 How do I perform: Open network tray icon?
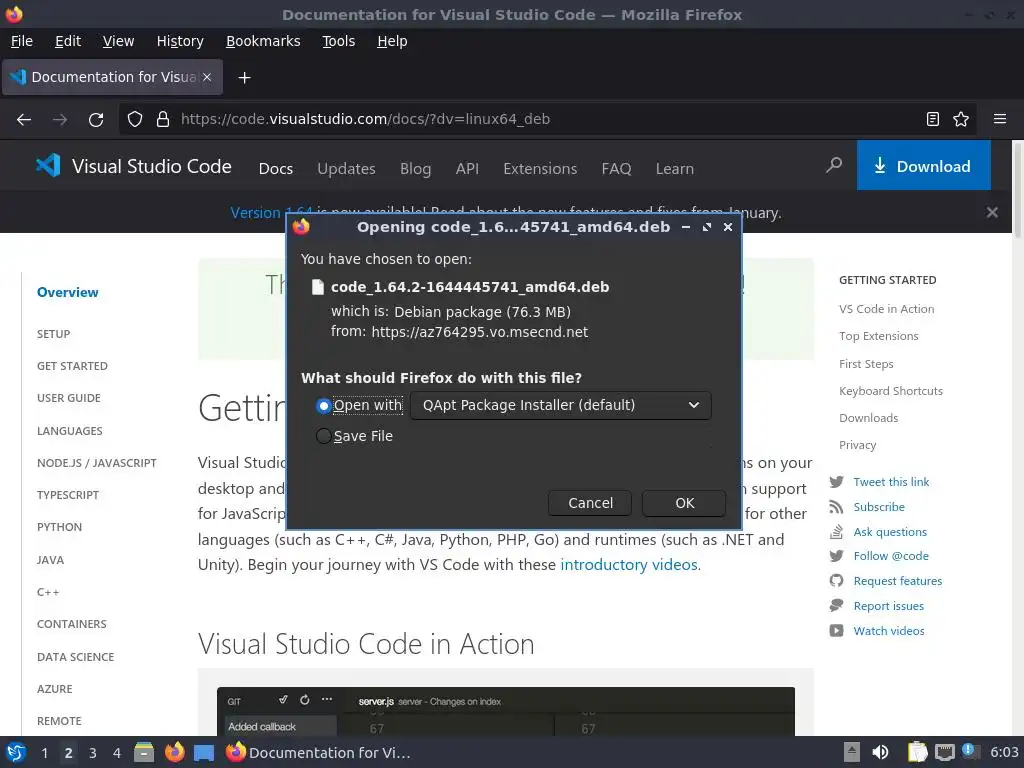pos(944,752)
